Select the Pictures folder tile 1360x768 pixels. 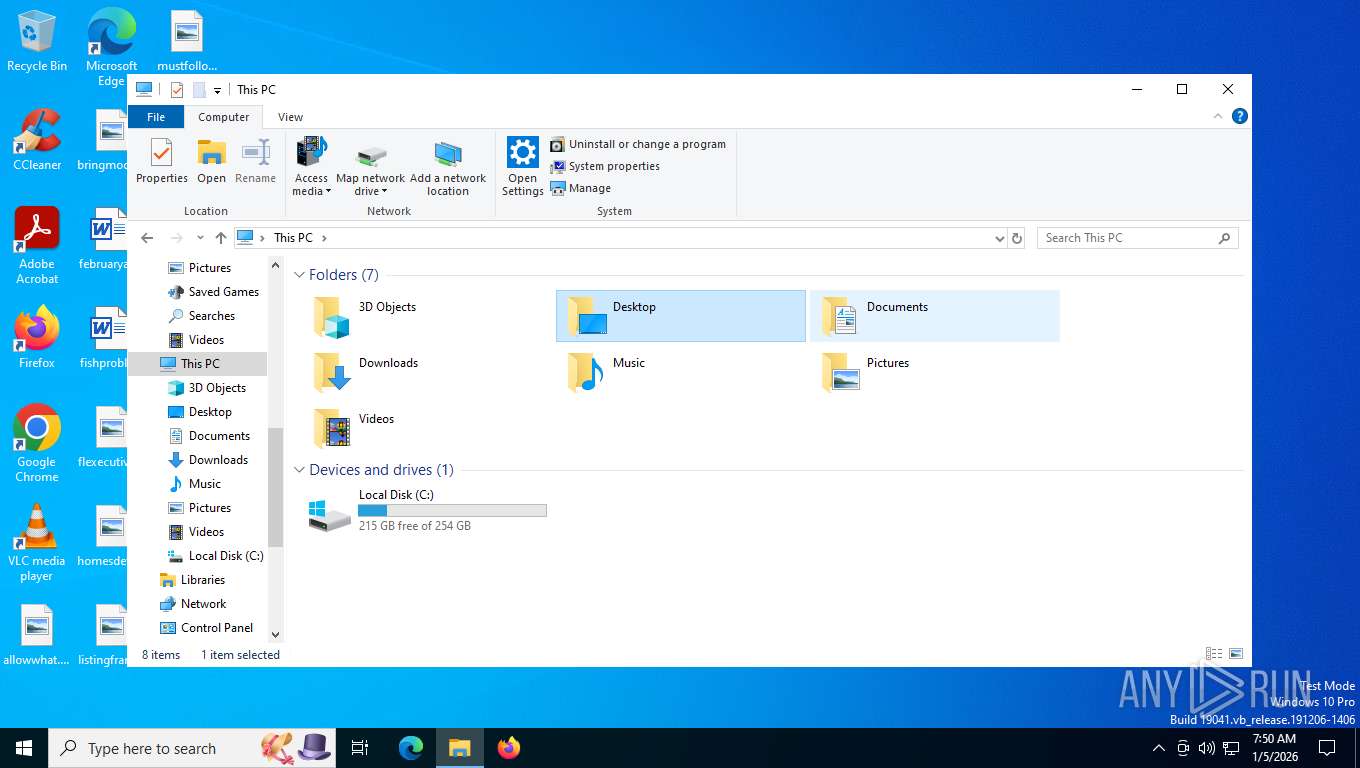click(934, 372)
